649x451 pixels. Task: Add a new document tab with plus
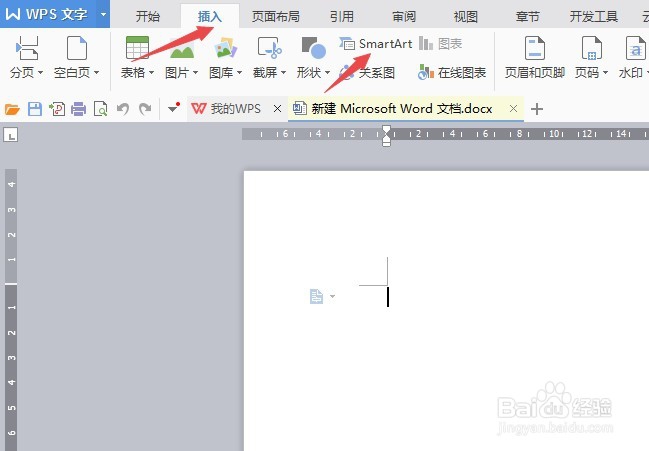point(537,109)
